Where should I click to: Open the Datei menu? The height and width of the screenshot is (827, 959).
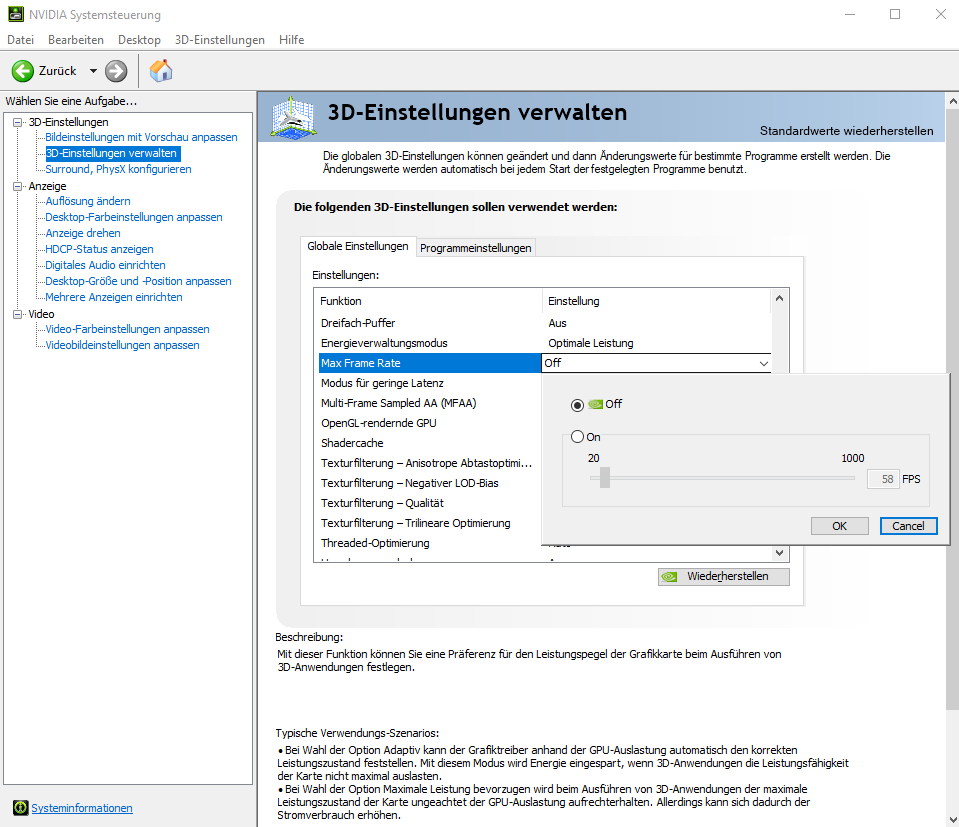pyautogui.click(x=20, y=40)
